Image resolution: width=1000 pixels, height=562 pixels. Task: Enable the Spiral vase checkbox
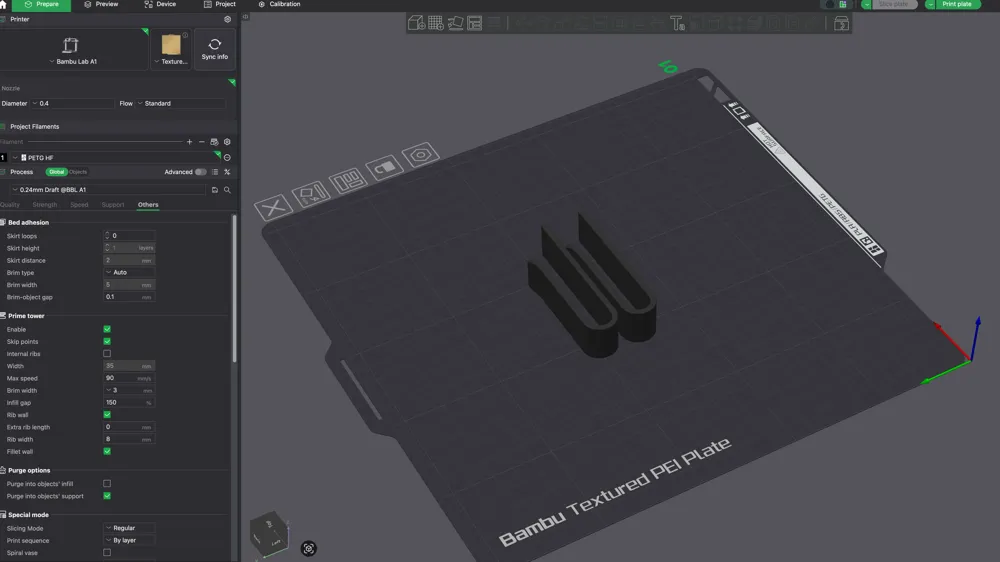(107, 552)
